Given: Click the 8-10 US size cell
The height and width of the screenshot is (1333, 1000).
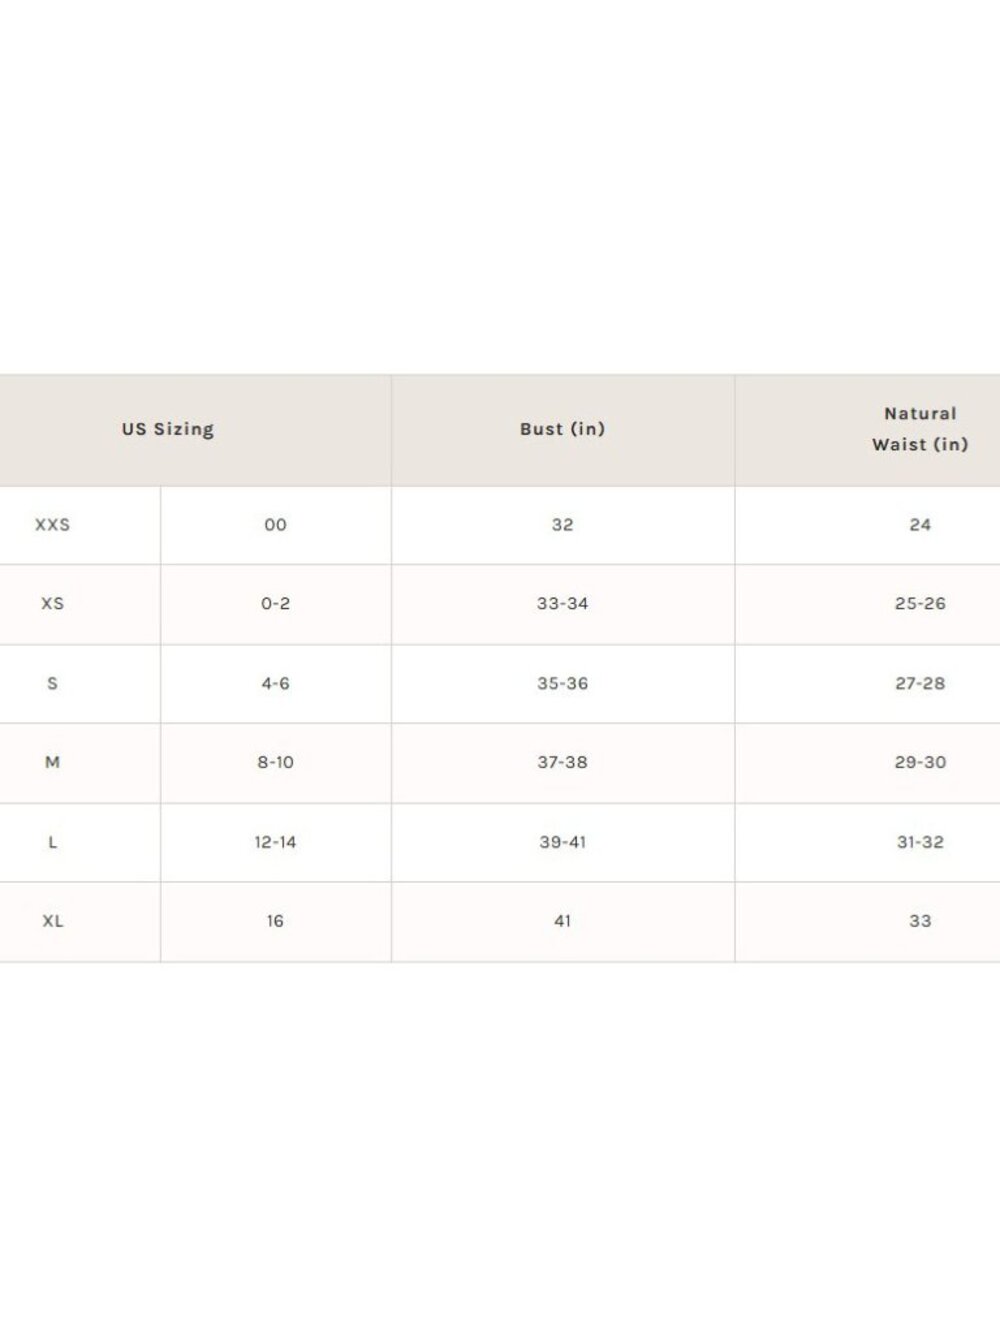Looking at the screenshot, I should [x=276, y=763].
